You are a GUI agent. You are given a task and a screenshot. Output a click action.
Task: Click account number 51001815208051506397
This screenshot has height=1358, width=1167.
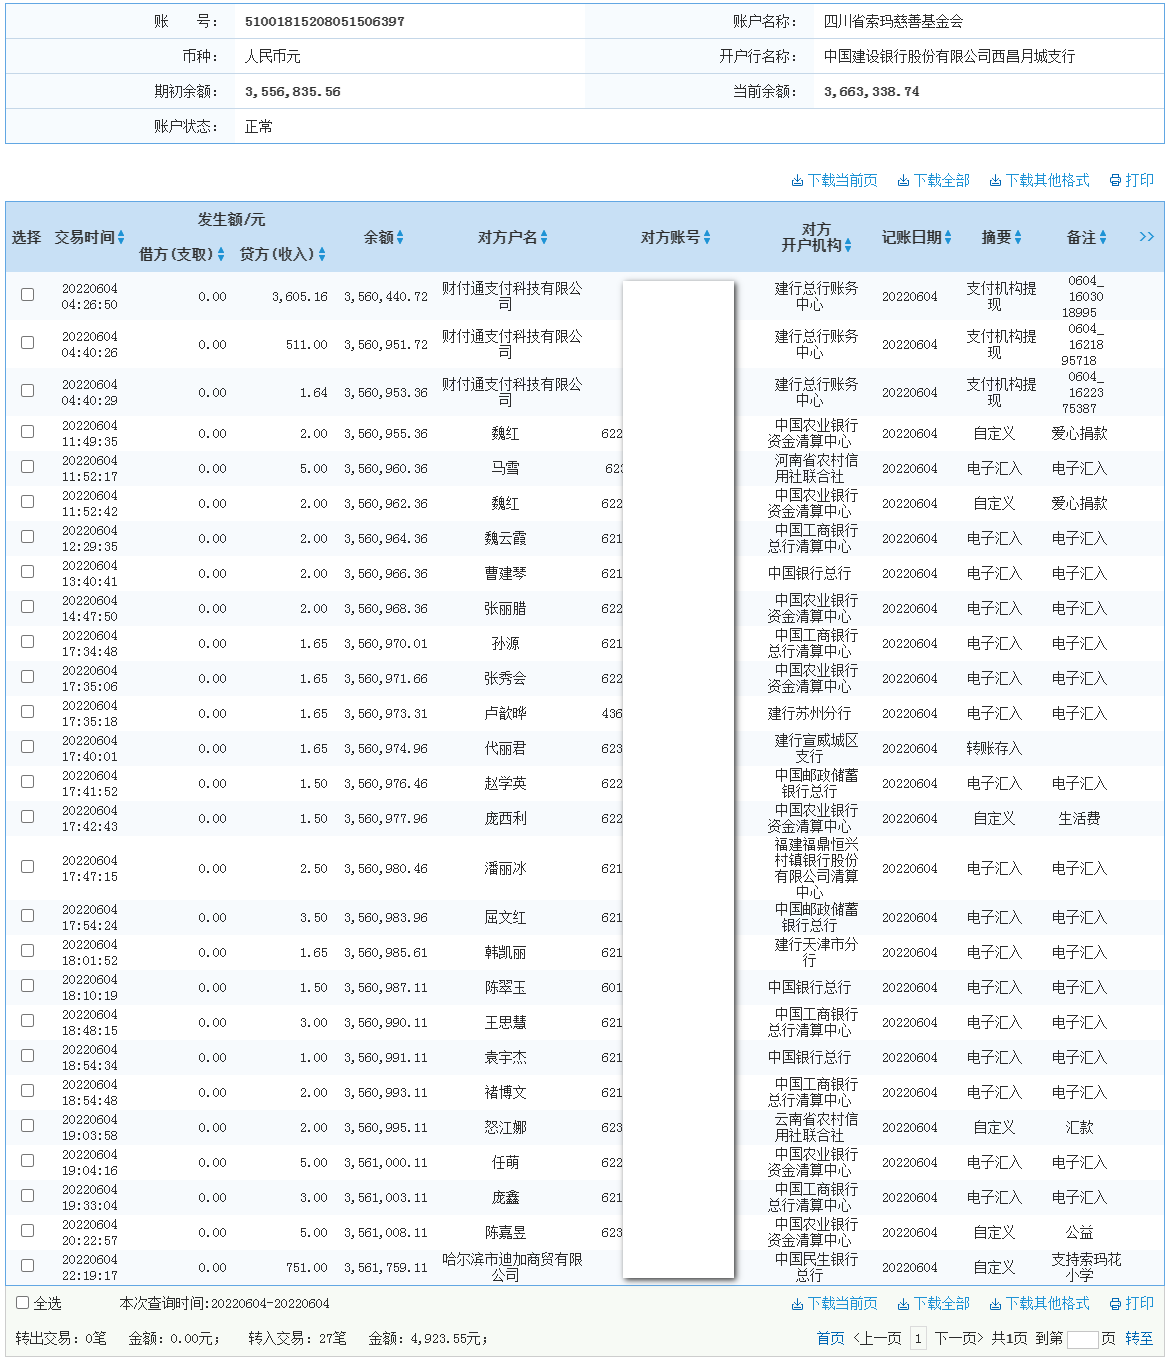(325, 21)
